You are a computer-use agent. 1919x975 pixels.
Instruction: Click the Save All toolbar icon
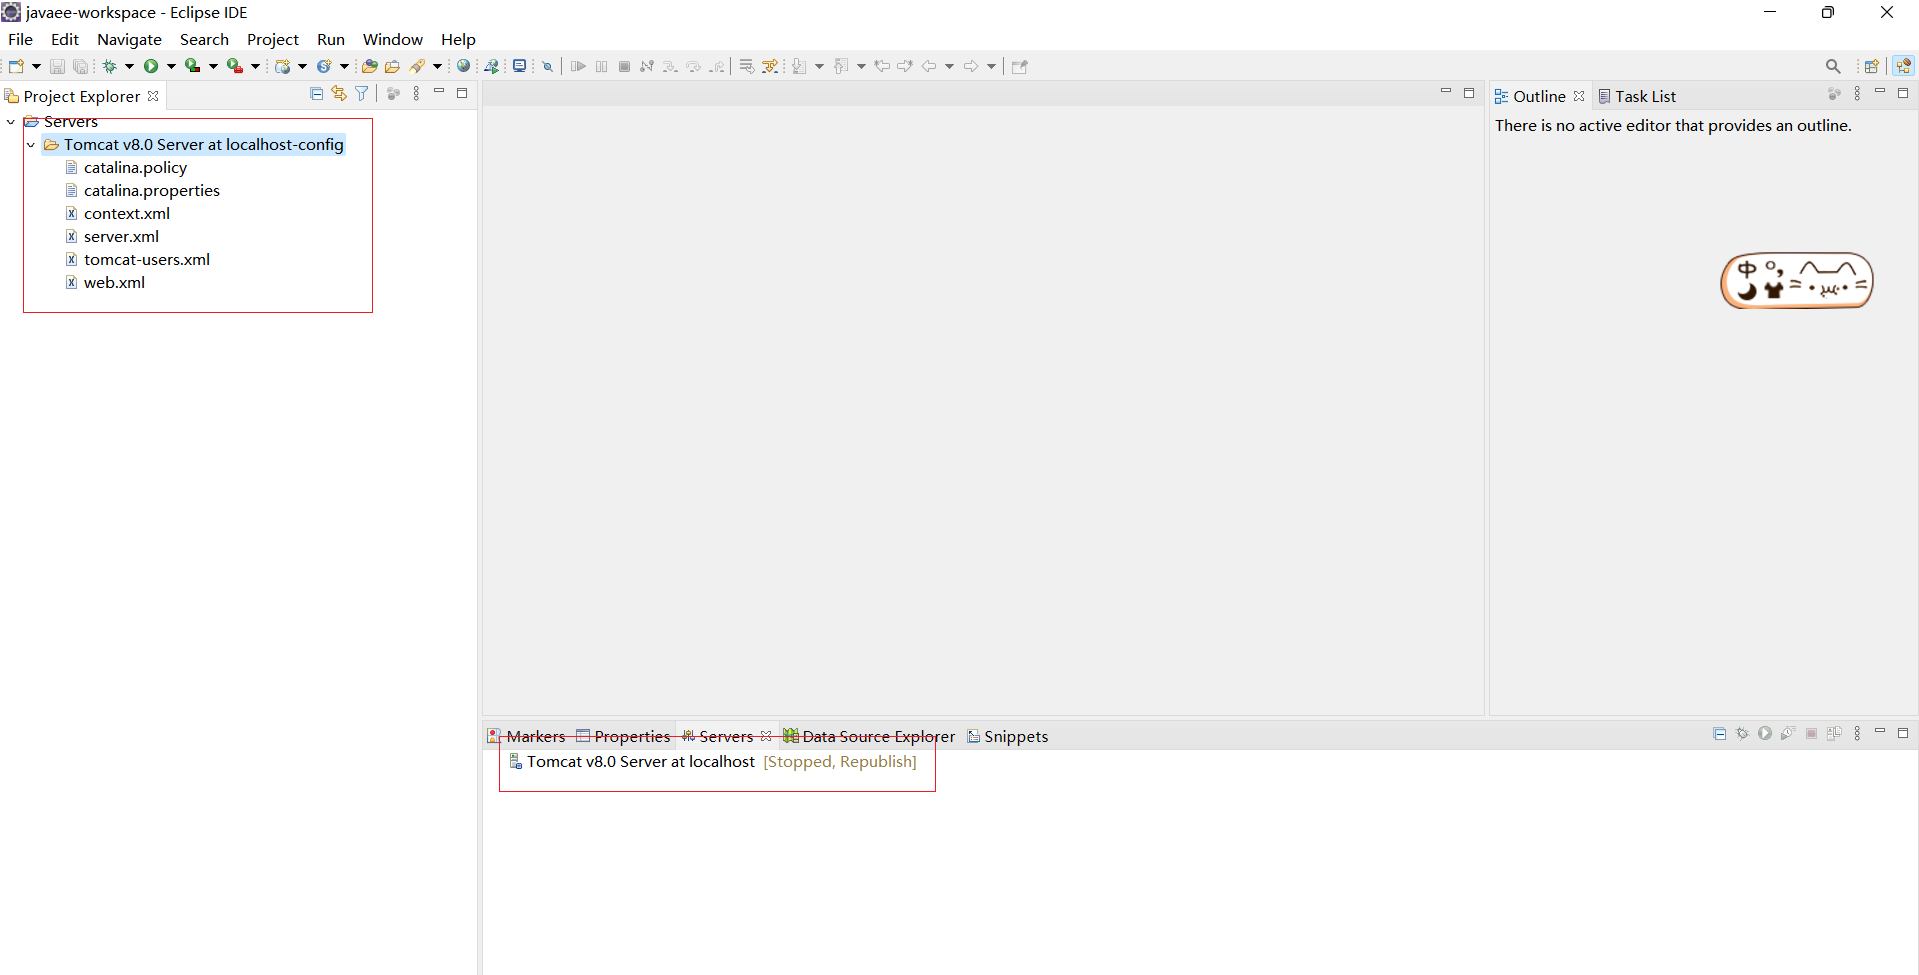[80, 66]
